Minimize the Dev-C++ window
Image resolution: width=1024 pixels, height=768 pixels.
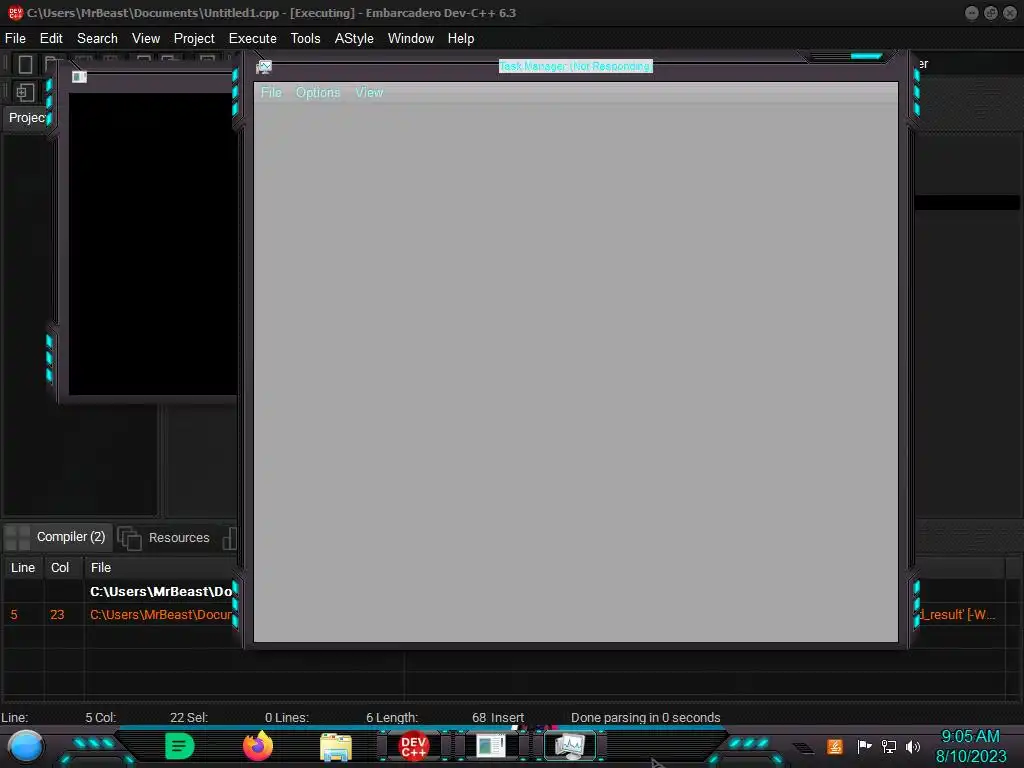click(972, 13)
